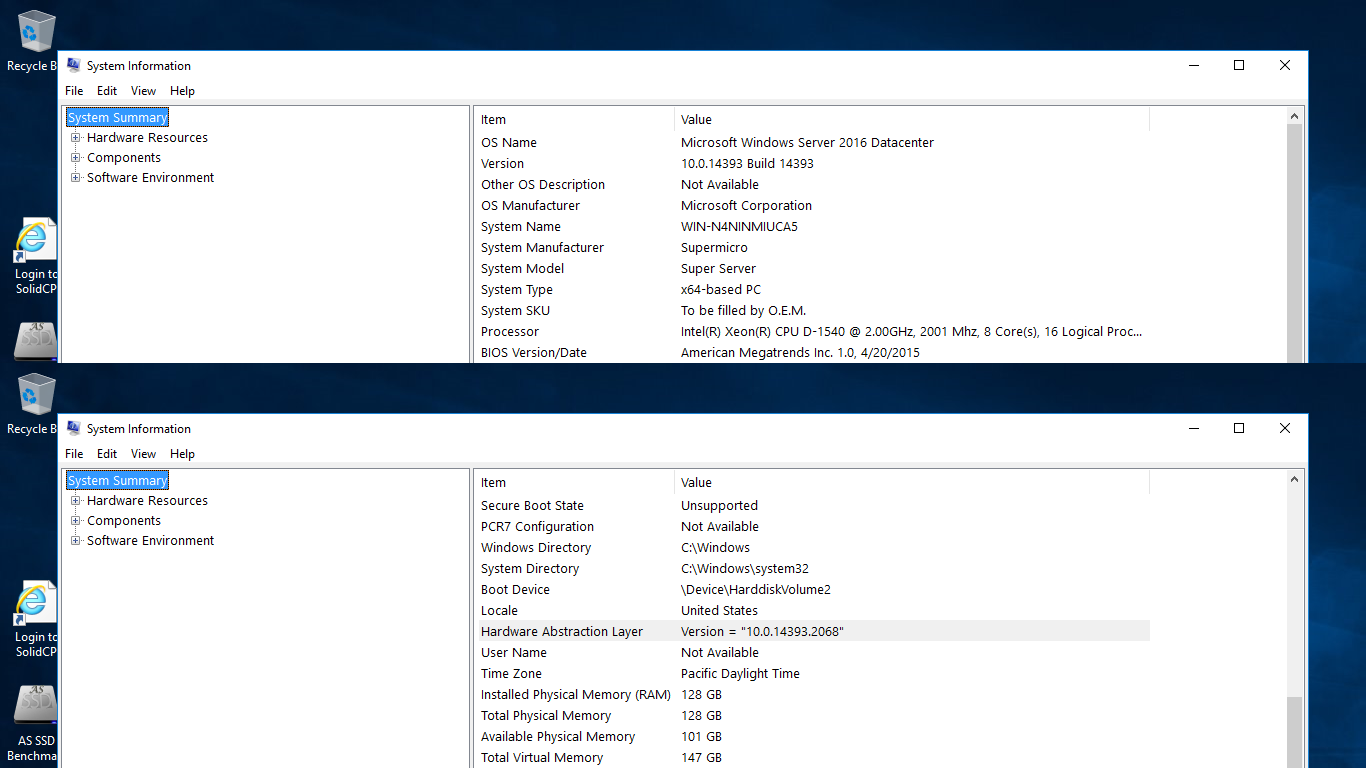Expand the Components node in the lower window
The width and height of the screenshot is (1366, 768).
pos(76,521)
